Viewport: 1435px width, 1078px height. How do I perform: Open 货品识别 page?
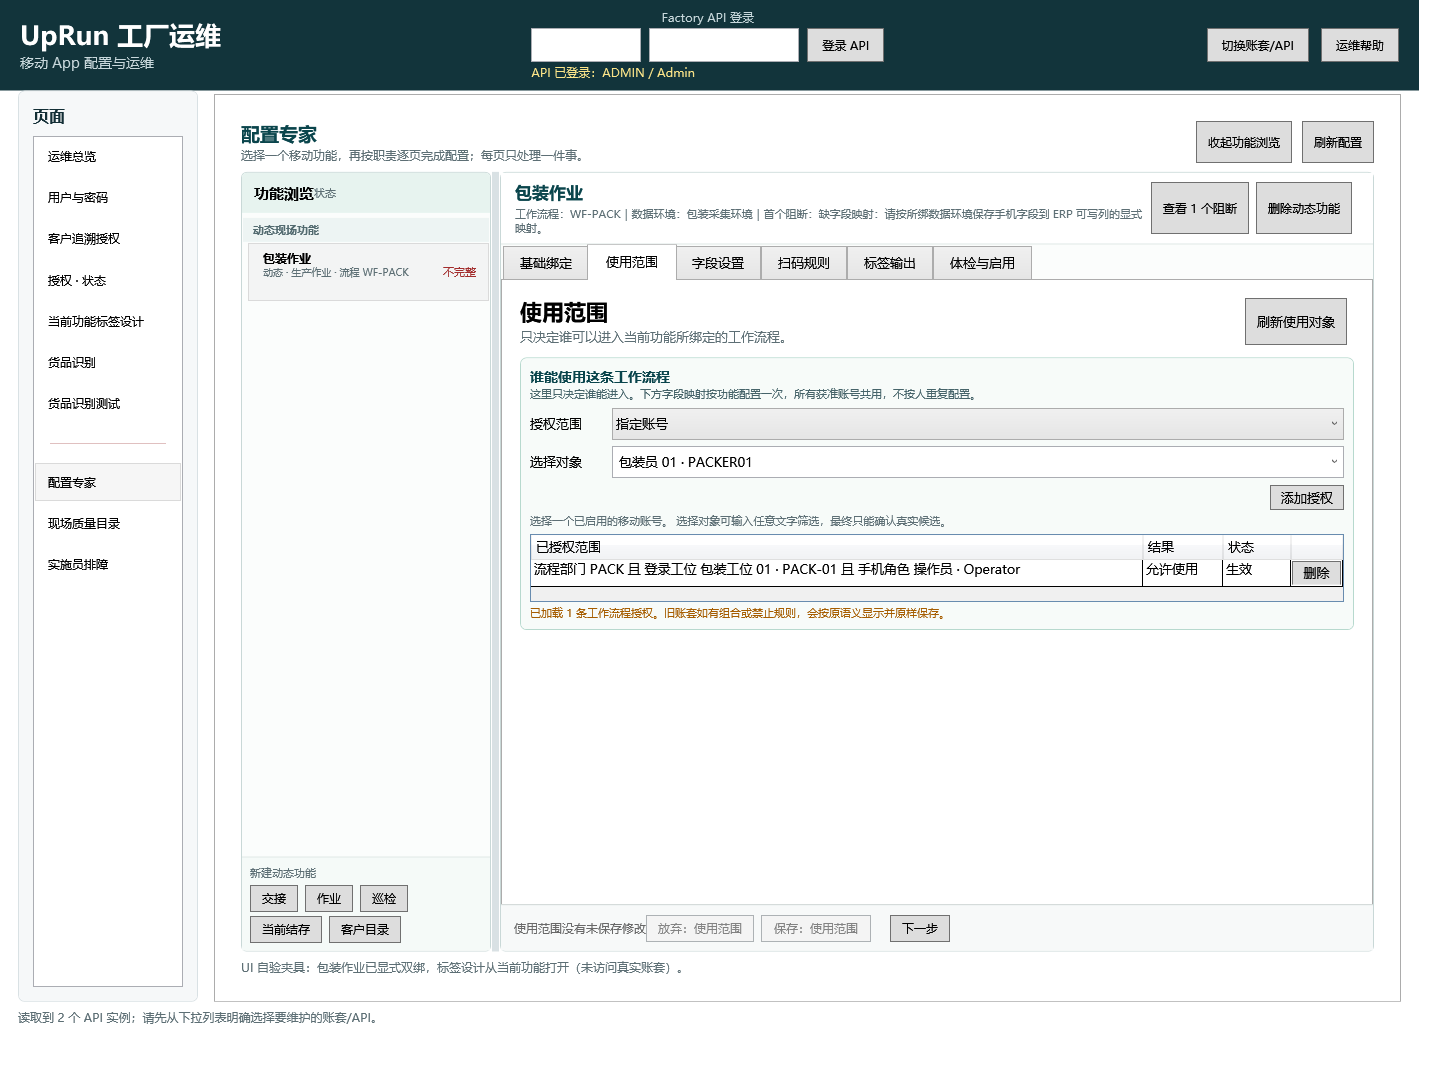pos(108,363)
